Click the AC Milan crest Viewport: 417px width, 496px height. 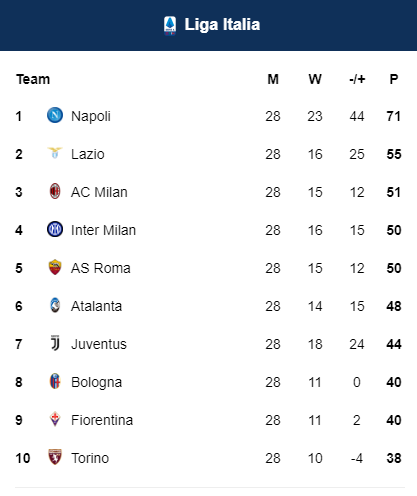pyautogui.click(x=55, y=191)
